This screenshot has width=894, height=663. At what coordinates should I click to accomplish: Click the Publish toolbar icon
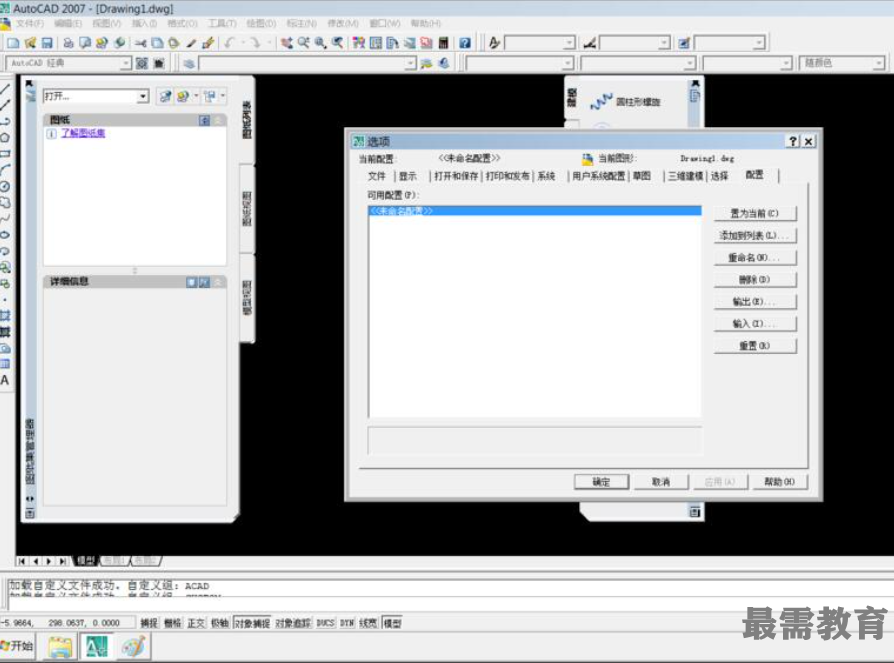tap(102, 43)
